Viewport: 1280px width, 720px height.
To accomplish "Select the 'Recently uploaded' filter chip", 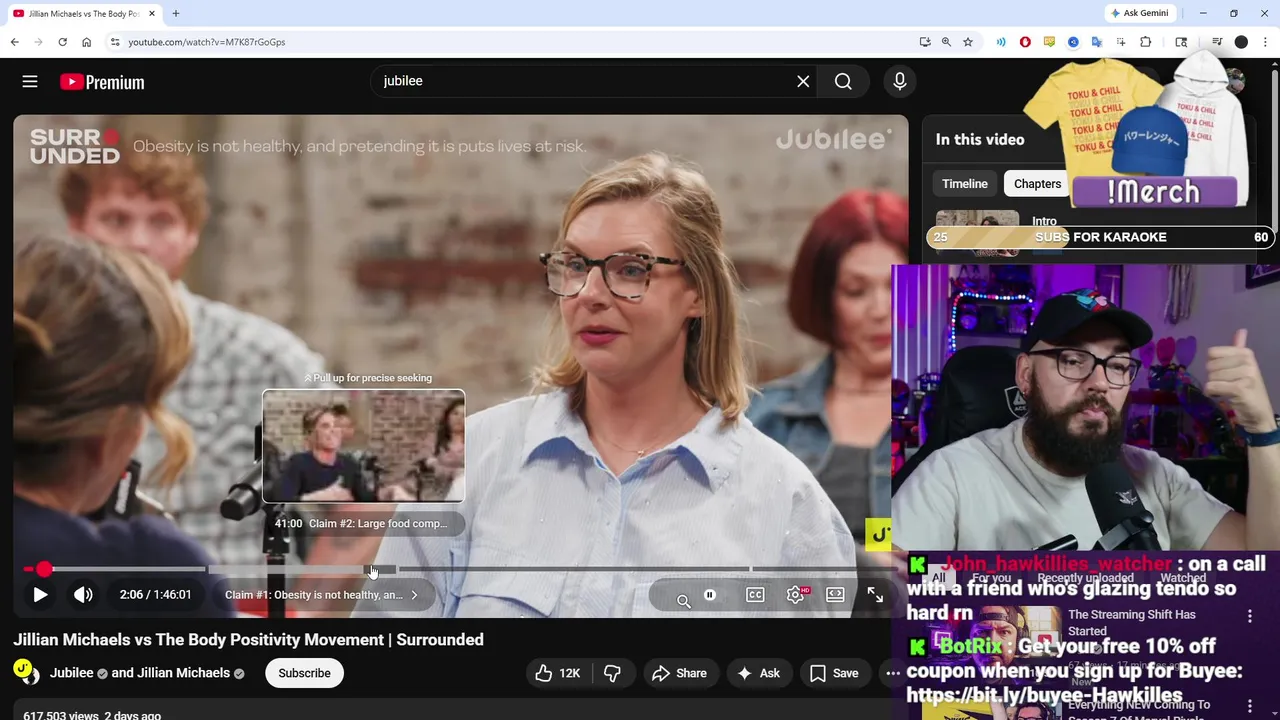I will click(1085, 578).
